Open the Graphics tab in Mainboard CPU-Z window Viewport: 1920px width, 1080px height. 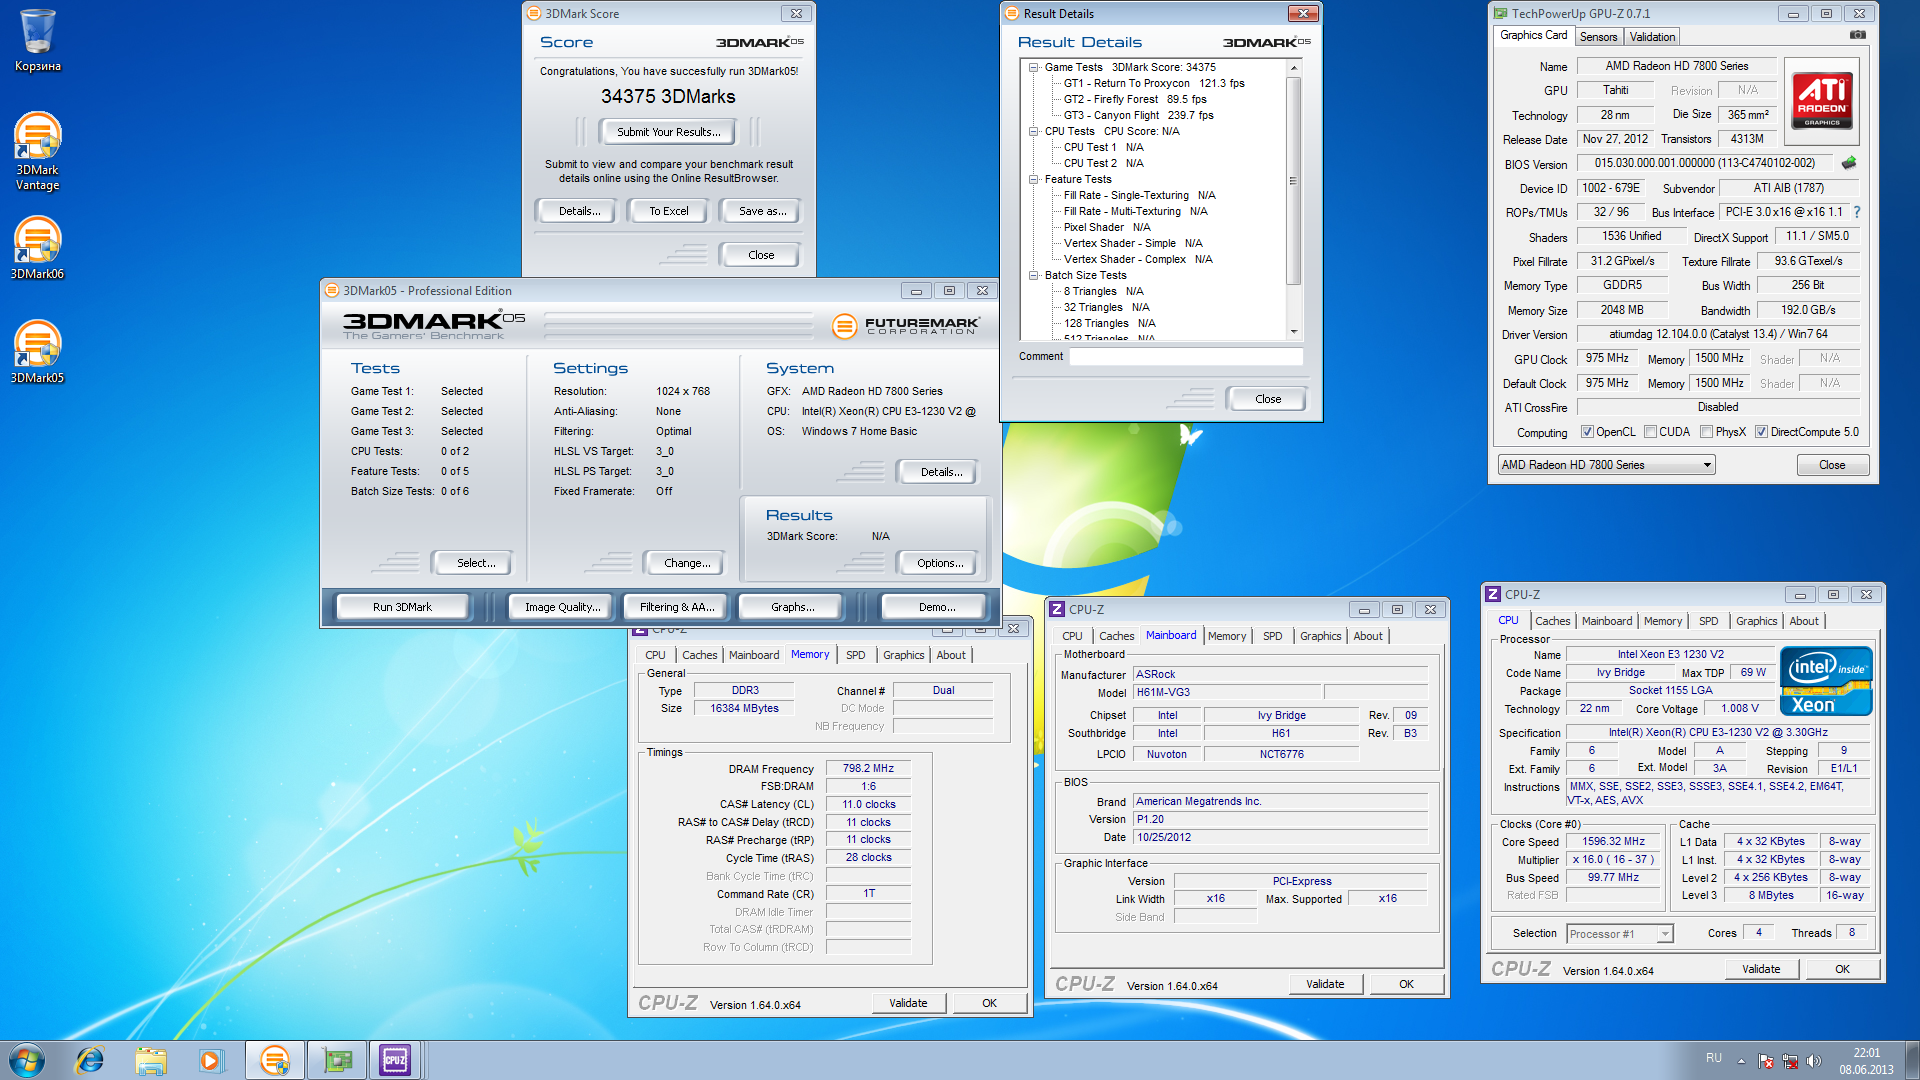click(x=1320, y=636)
